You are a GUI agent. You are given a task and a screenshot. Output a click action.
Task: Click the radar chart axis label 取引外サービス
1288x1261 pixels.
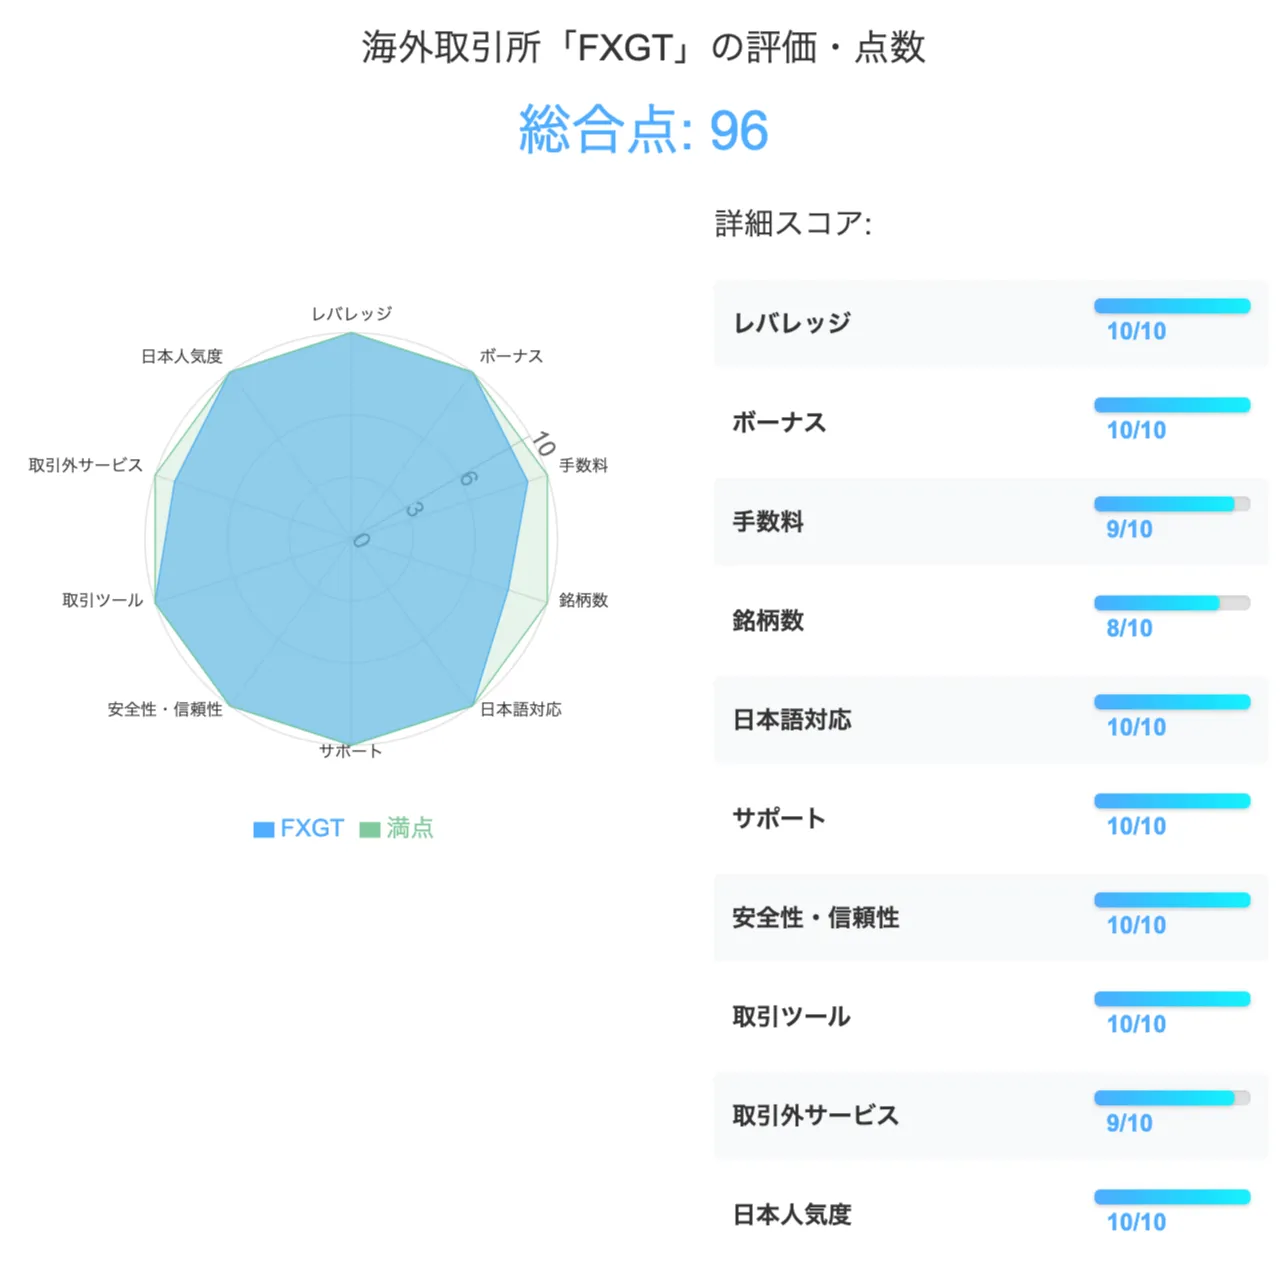coord(86,465)
